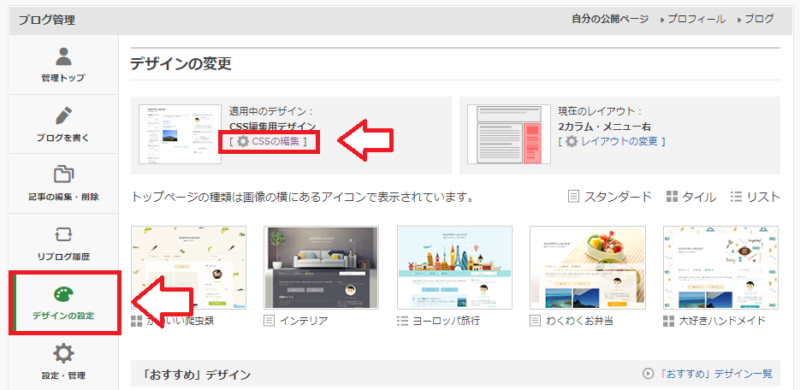Select 管理トップ menu label
The width and height of the screenshot is (800, 390).
coord(63,78)
